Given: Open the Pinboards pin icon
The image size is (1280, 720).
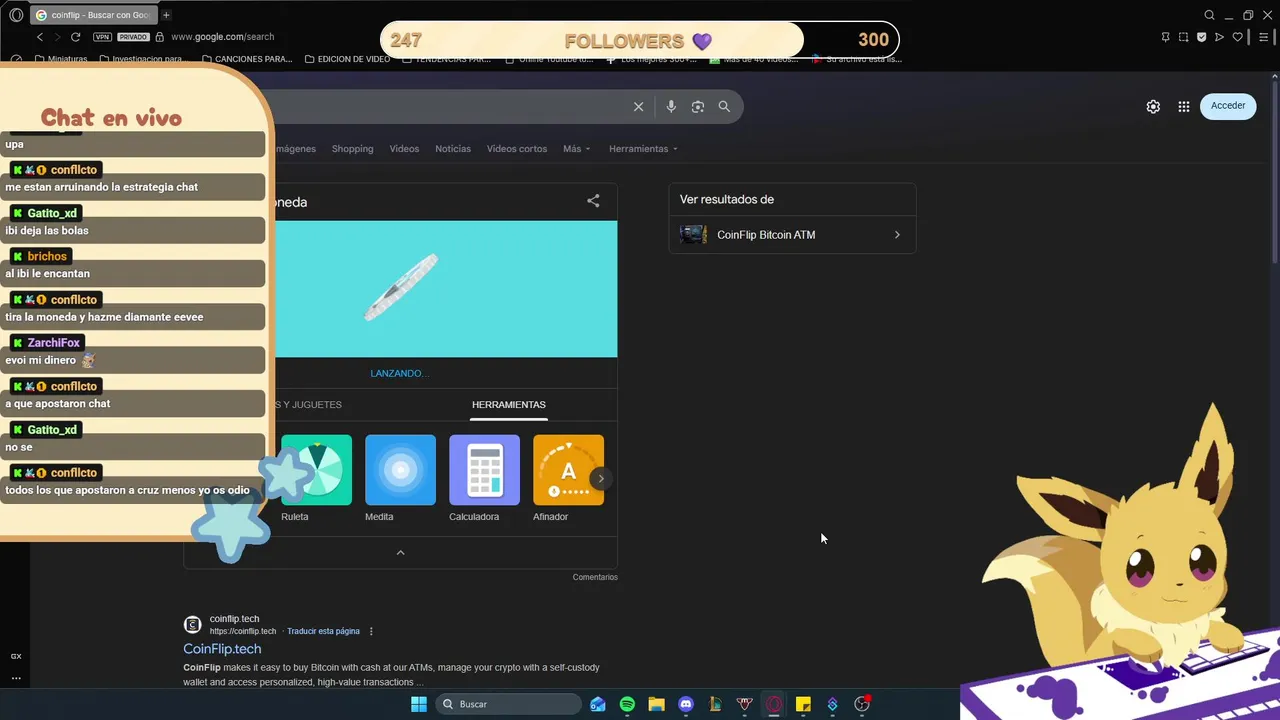Looking at the screenshot, I should tap(1166, 37).
